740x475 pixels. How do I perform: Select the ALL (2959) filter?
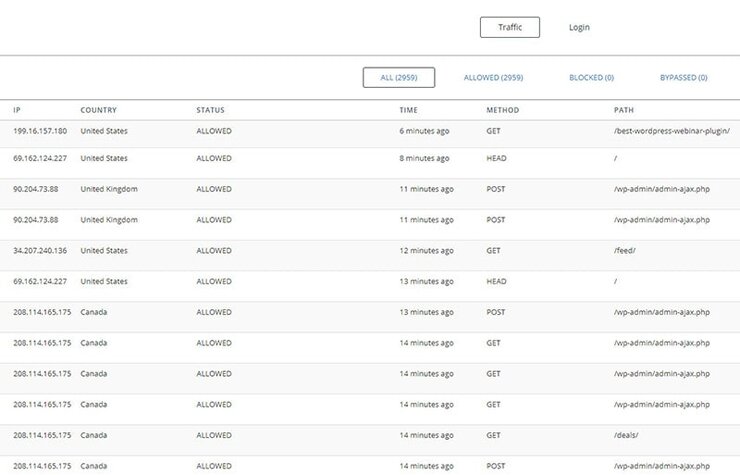click(399, 77)
